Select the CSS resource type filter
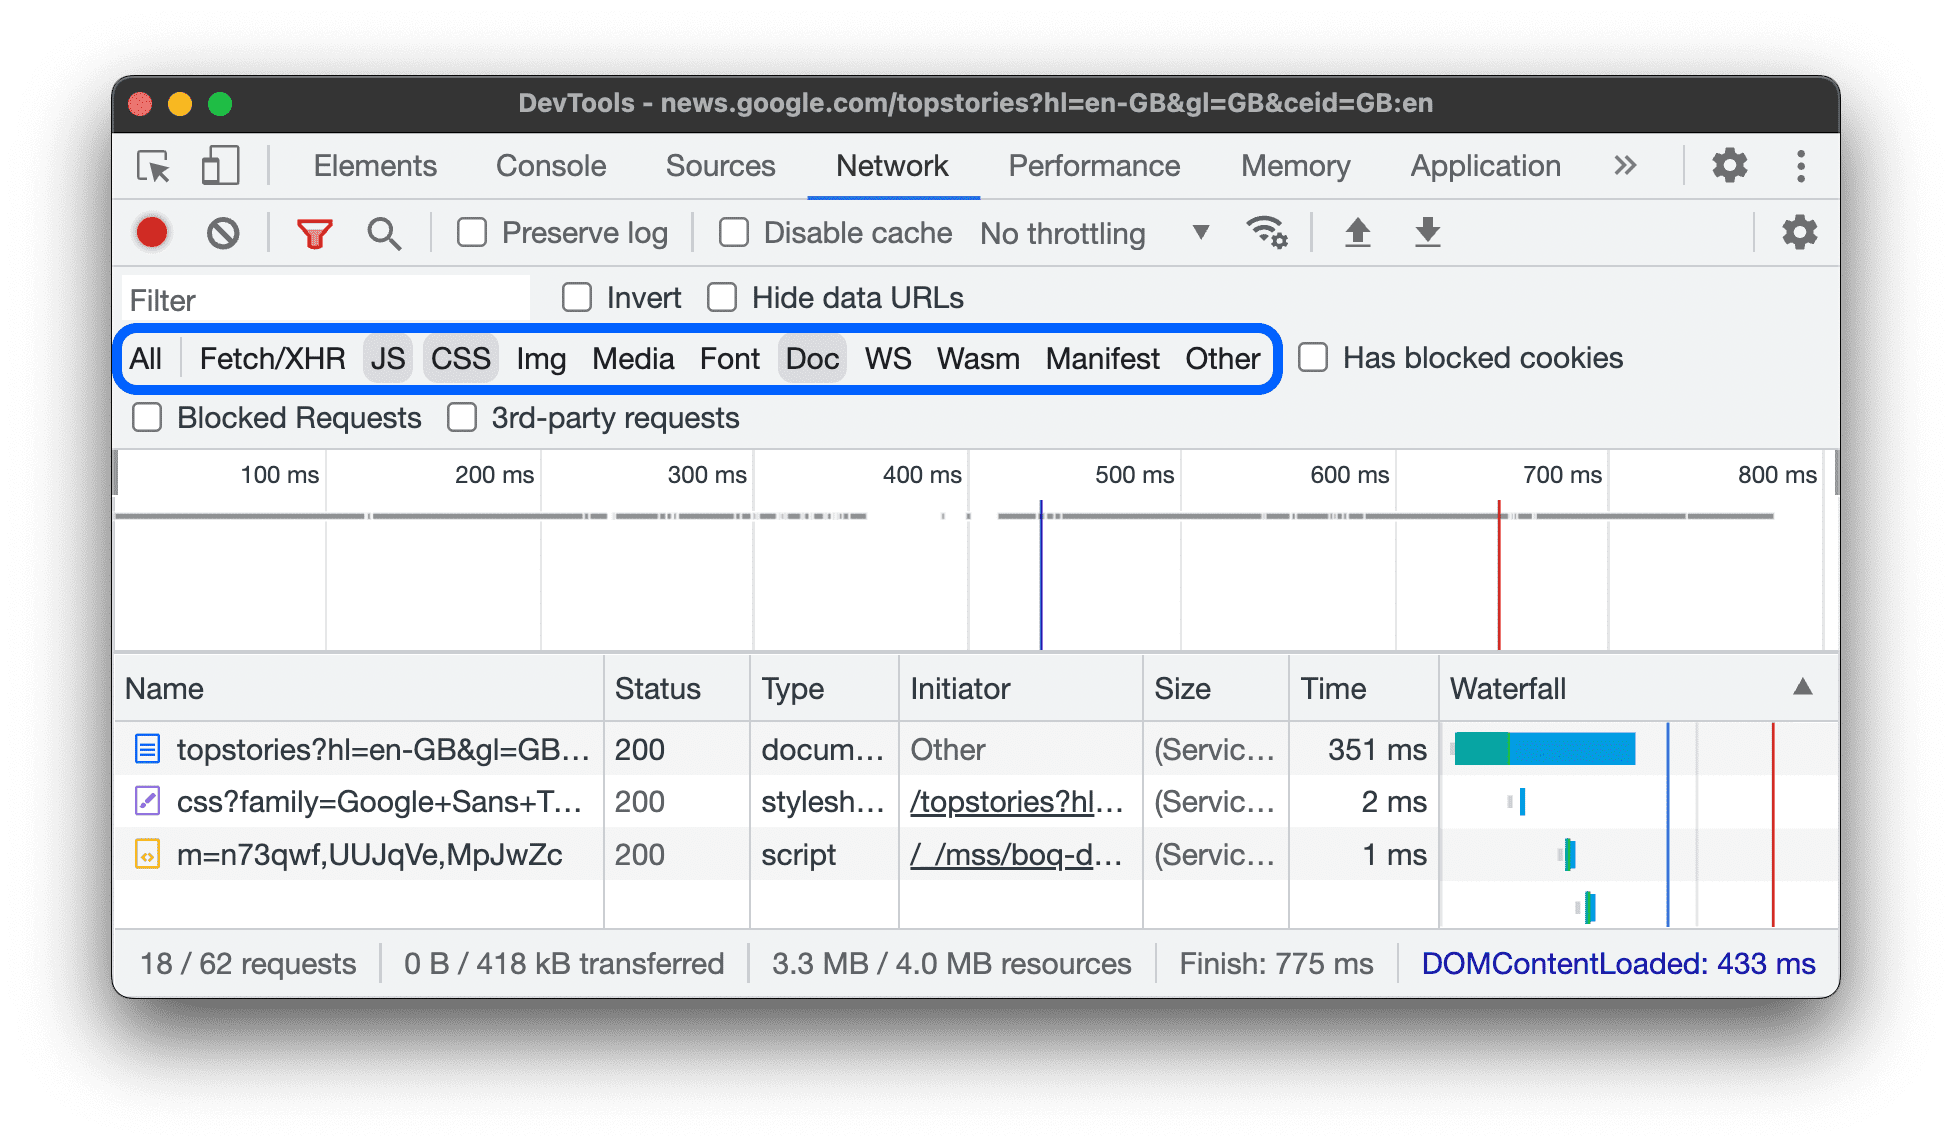The image size is (1952, 1146). pyautogui.click(x=461, y=357)
